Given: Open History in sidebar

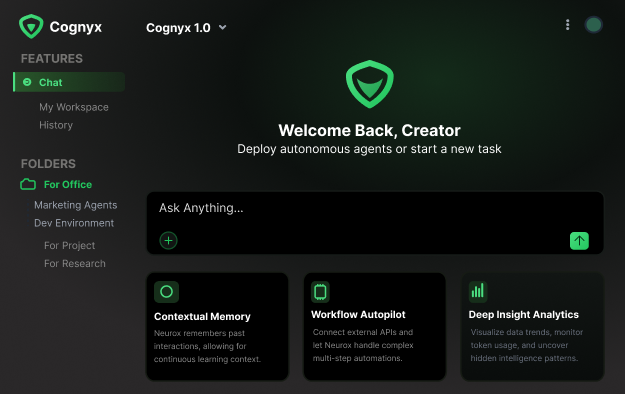Looking at the screenshot, I should tap(56, 125).
